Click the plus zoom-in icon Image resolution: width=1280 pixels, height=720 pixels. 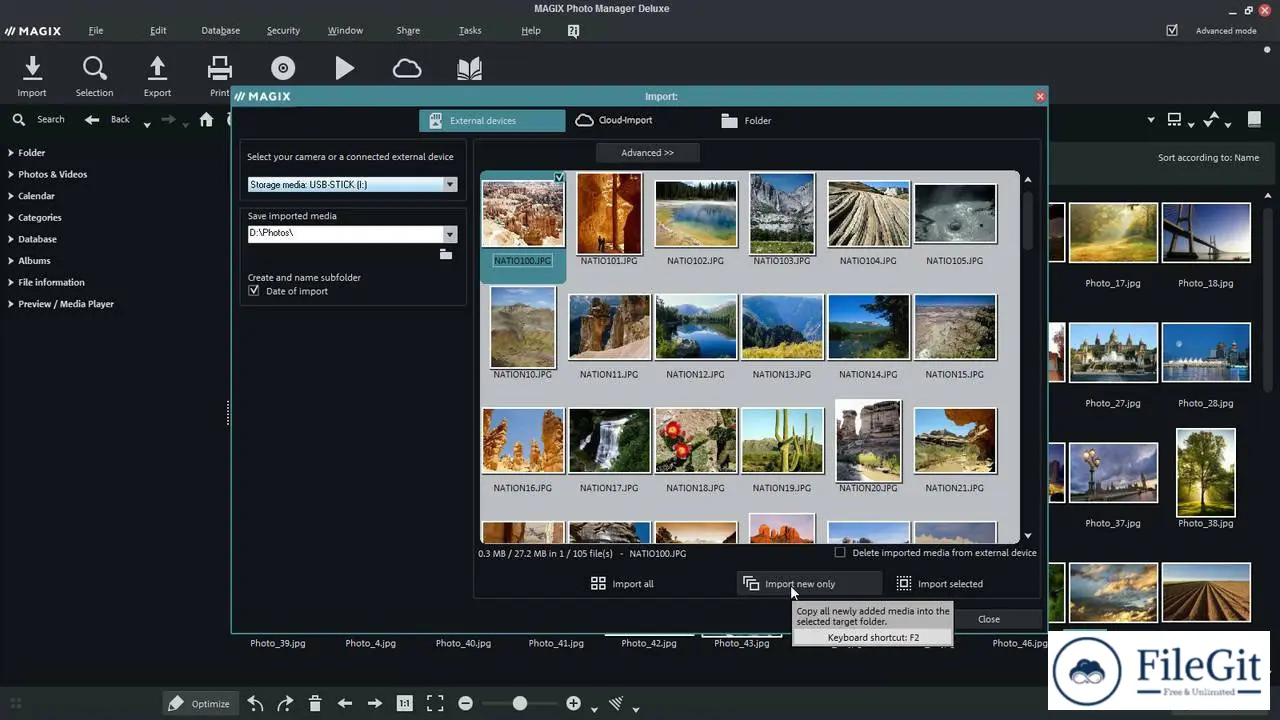[573, 703]
